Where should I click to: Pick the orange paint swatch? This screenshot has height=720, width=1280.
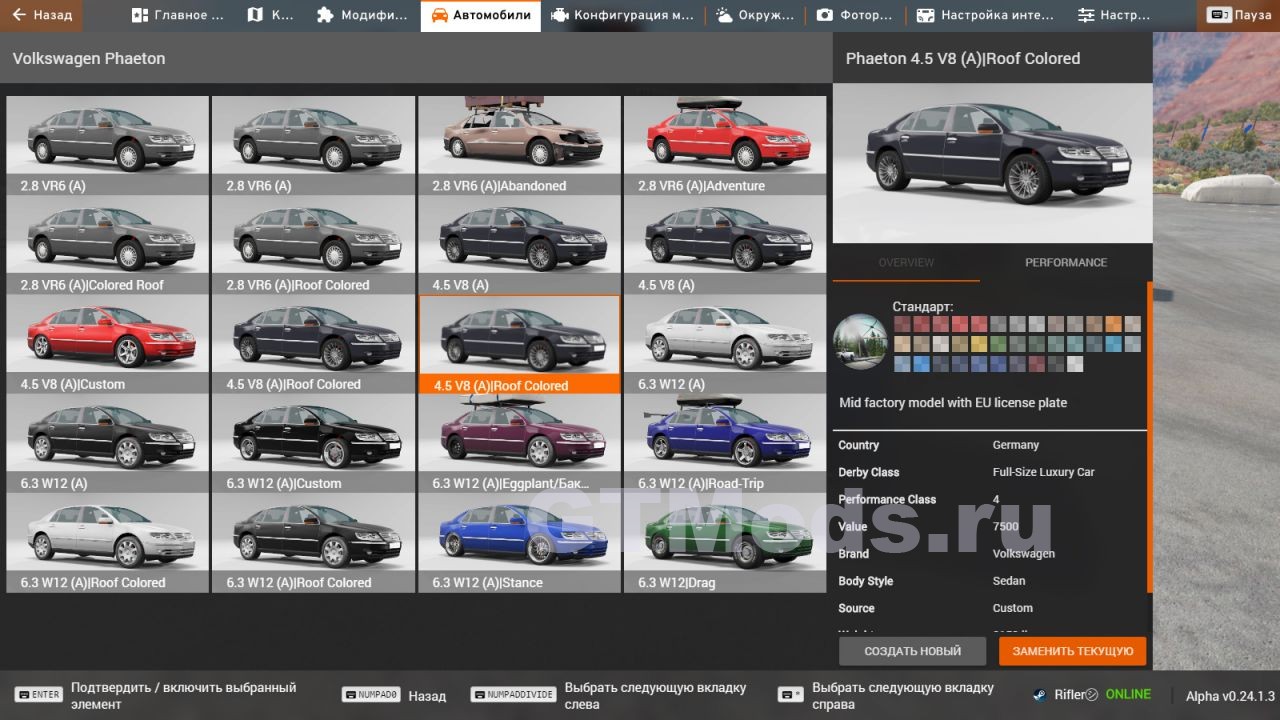(x=1113, y=324)
